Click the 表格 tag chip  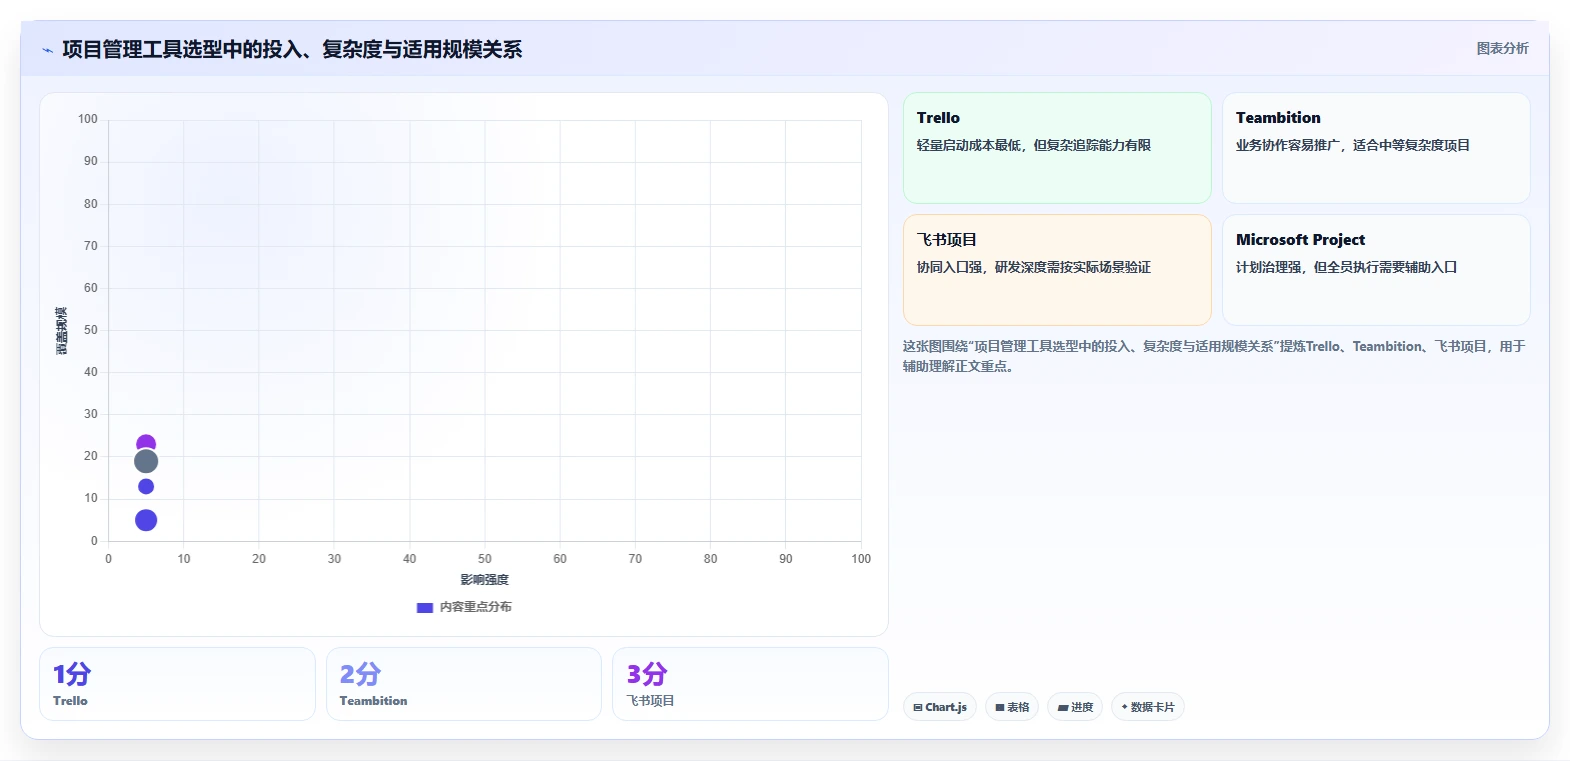click(1012, 707)
